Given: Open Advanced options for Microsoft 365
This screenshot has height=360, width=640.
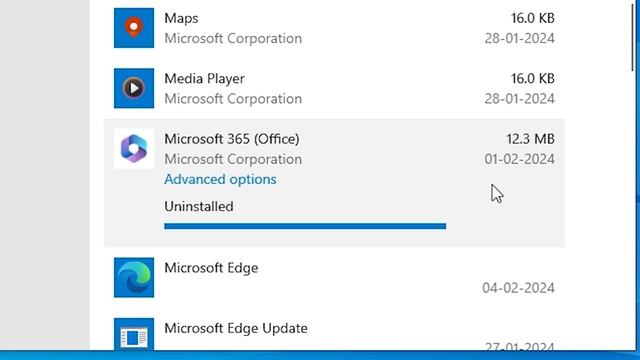Looking at the screenshot, I should (220, 179).
